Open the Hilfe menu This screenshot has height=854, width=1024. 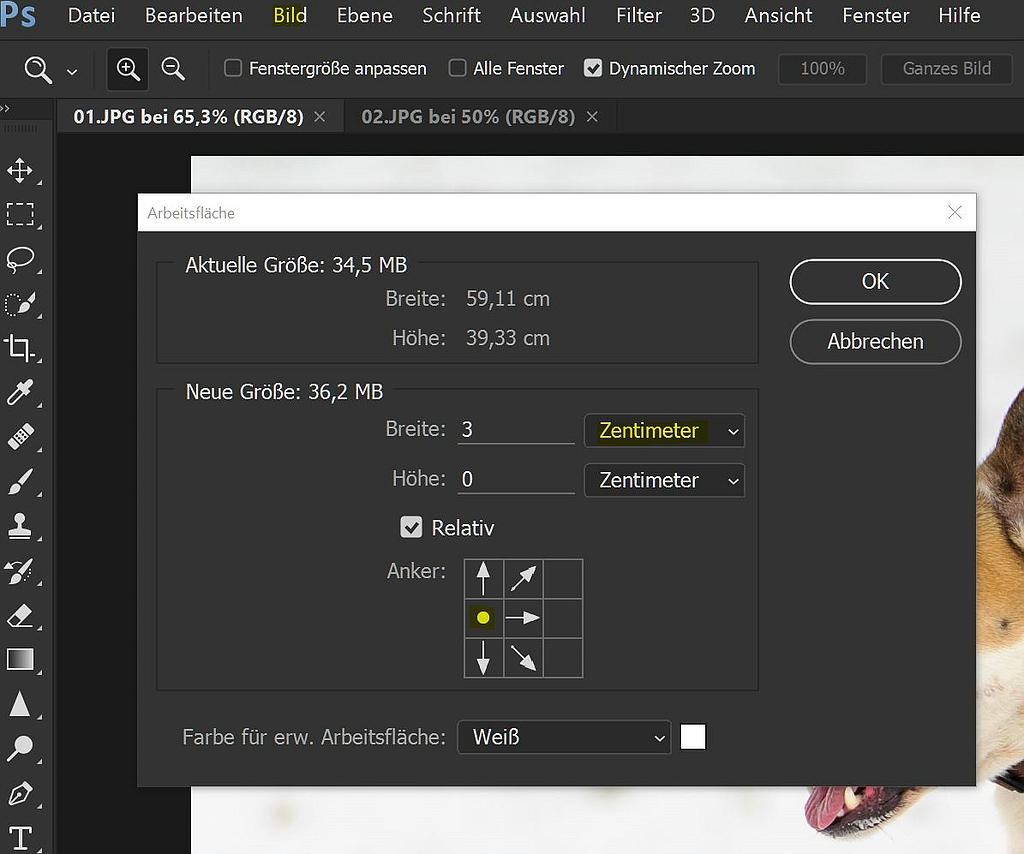pos(959,15)
